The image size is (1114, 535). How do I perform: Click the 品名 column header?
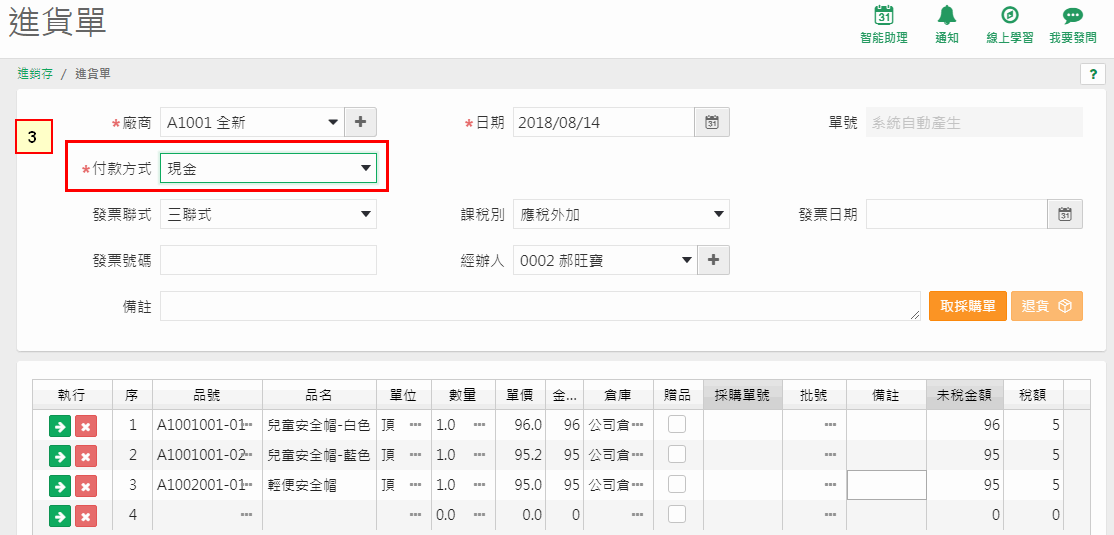click(x=319, y=395)
